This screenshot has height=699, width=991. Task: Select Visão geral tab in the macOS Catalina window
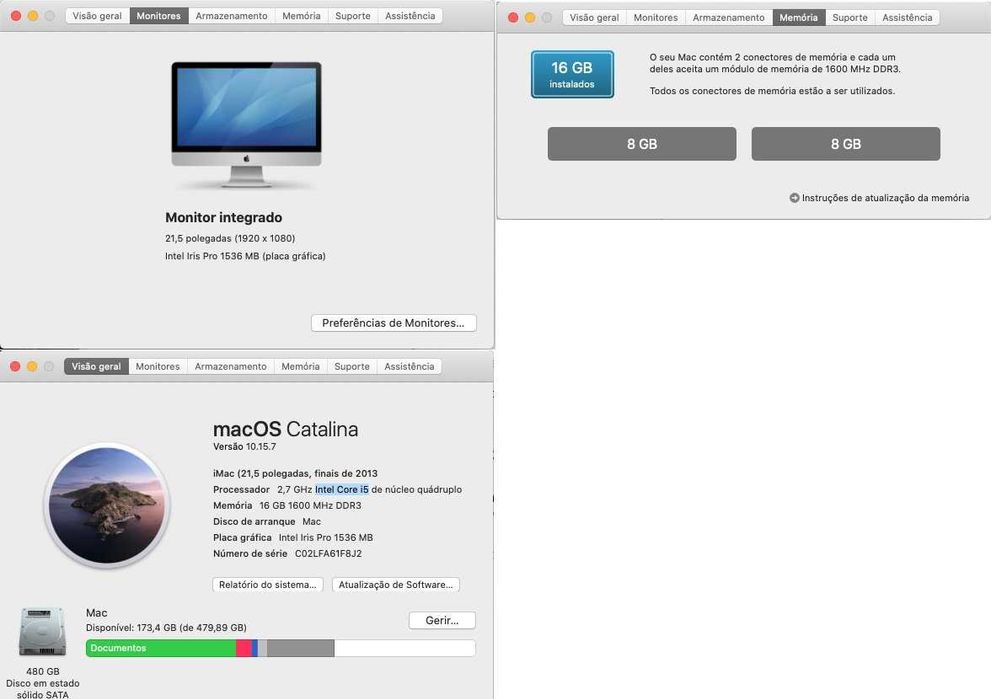[96, 367]
